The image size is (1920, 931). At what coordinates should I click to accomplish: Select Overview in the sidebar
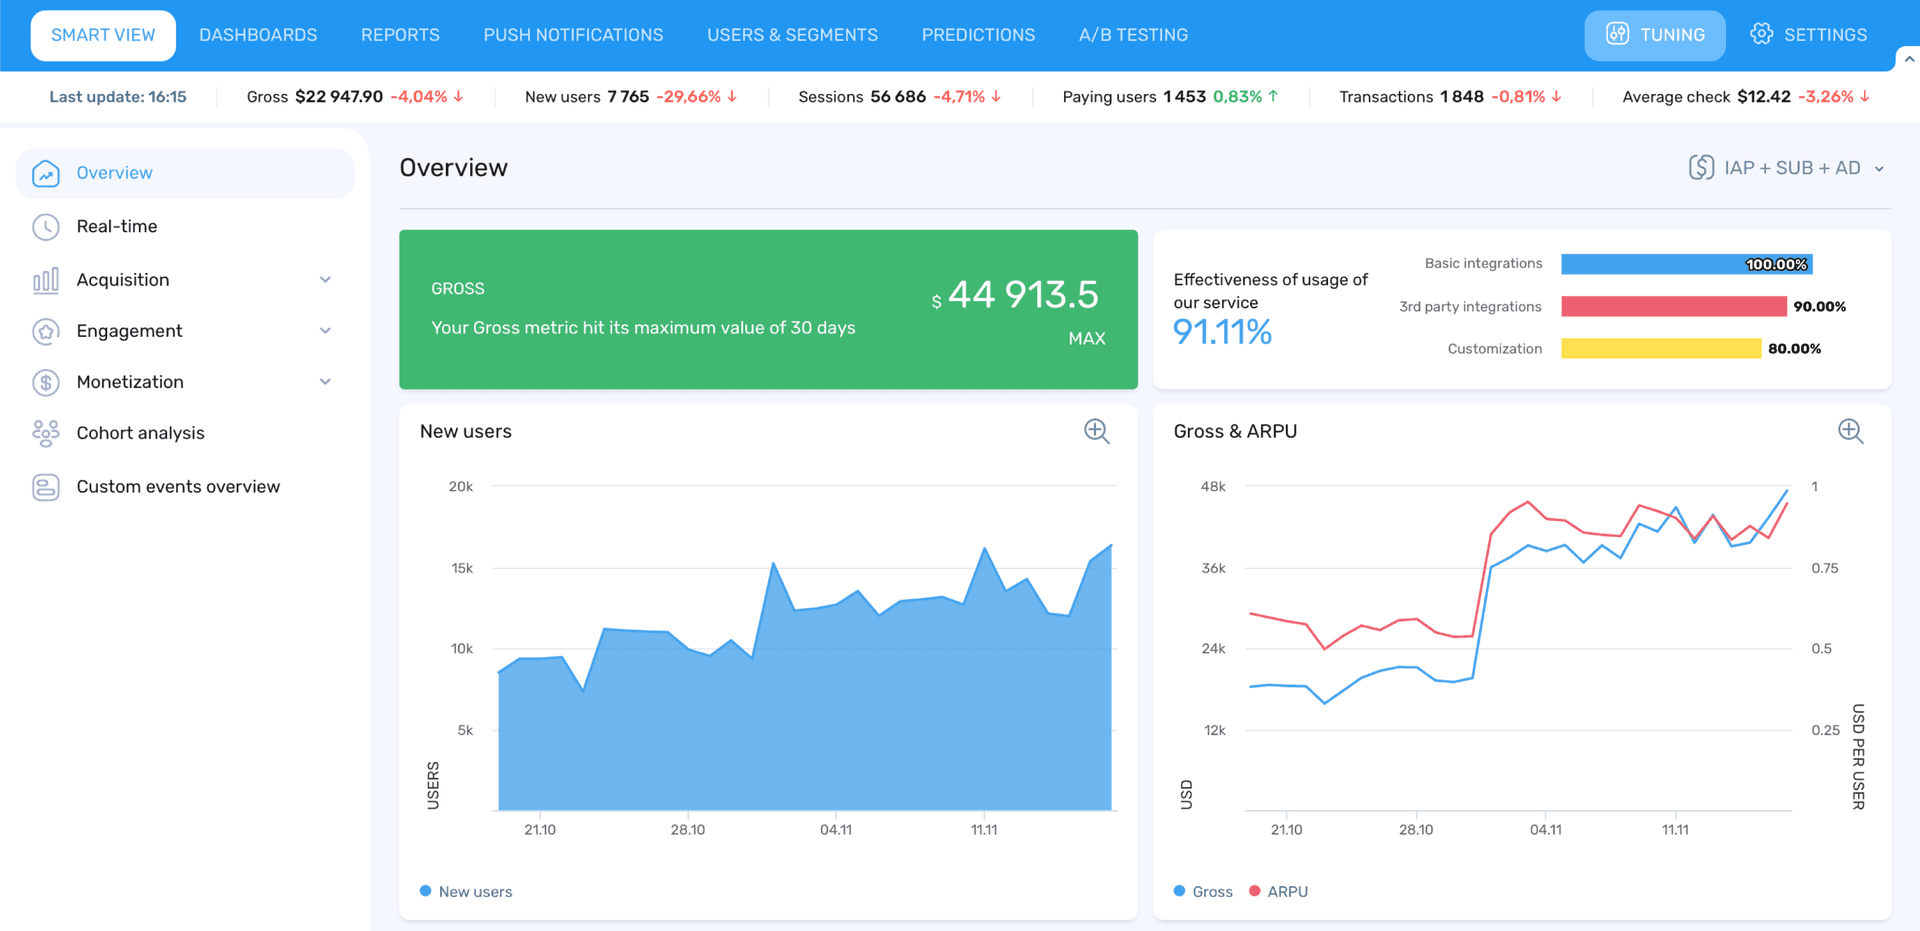click(114, 173)
